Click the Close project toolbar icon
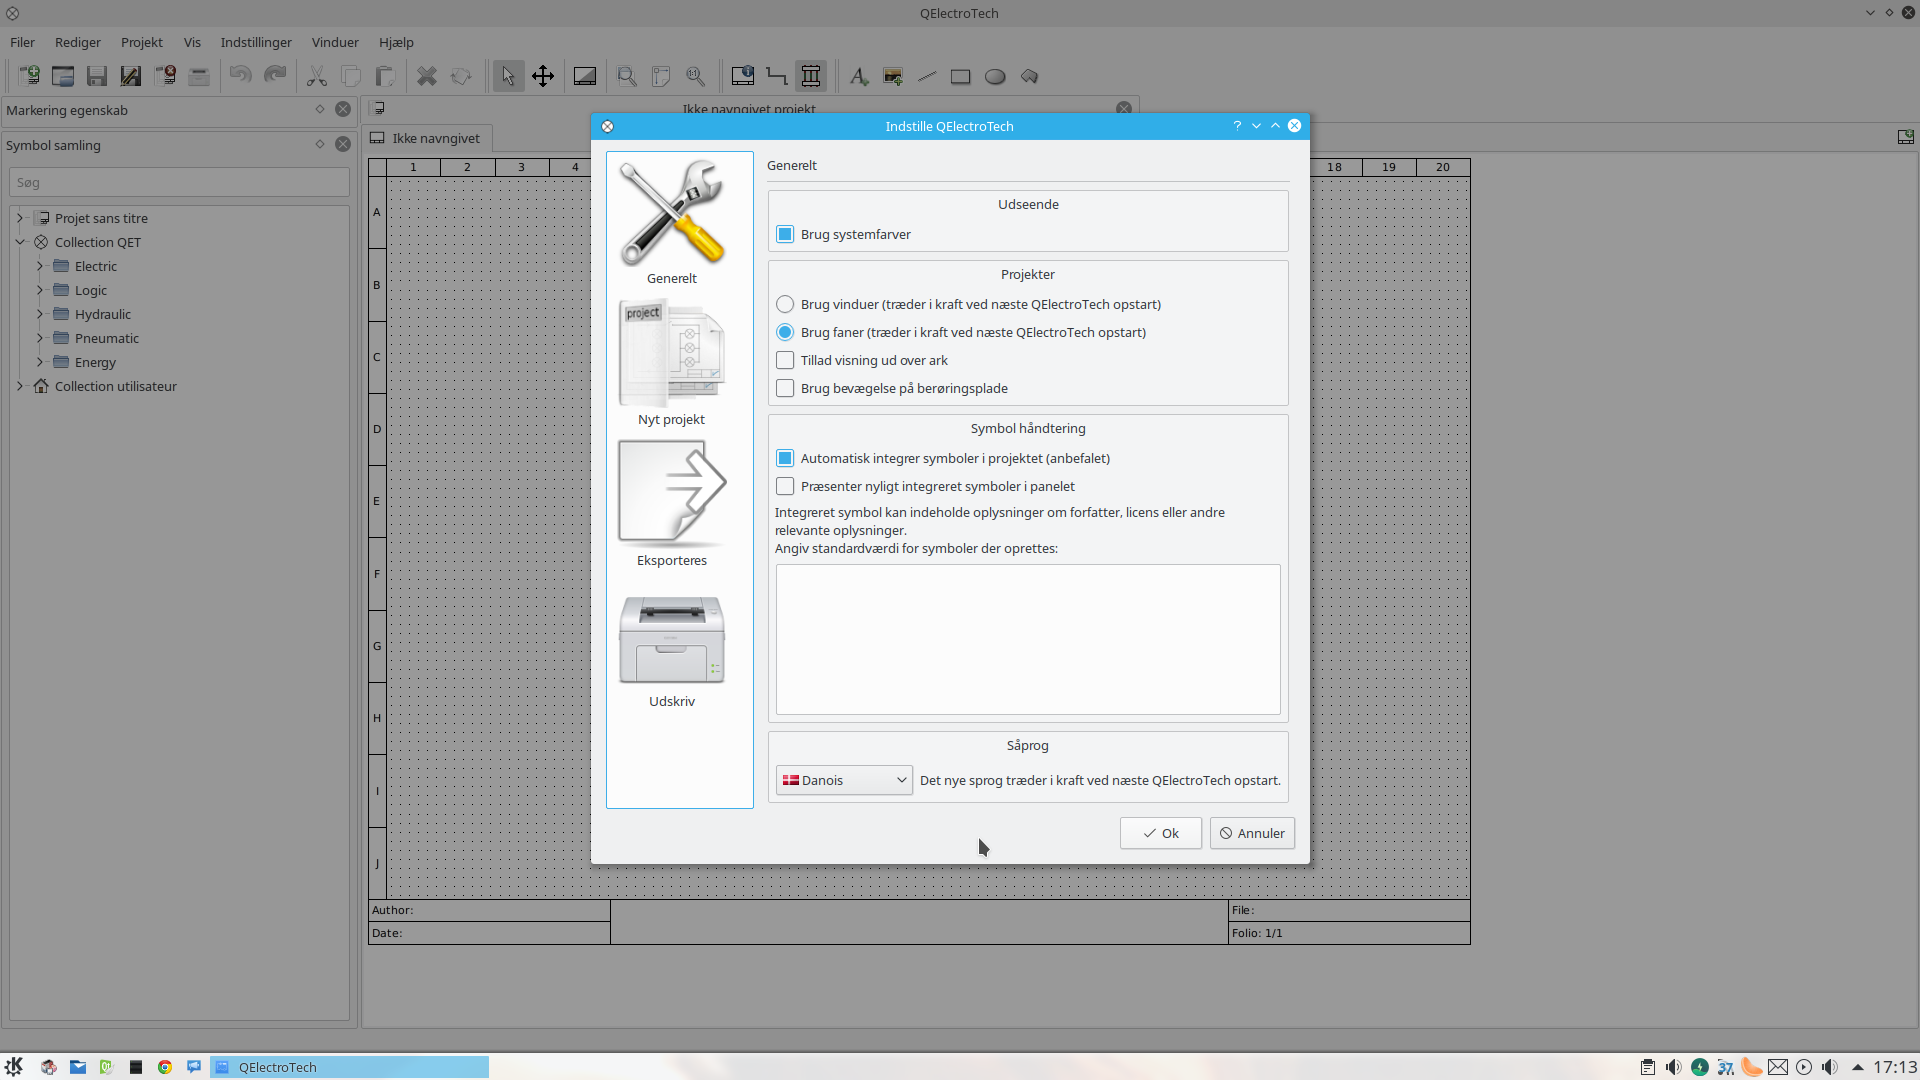 click(165, 76)
